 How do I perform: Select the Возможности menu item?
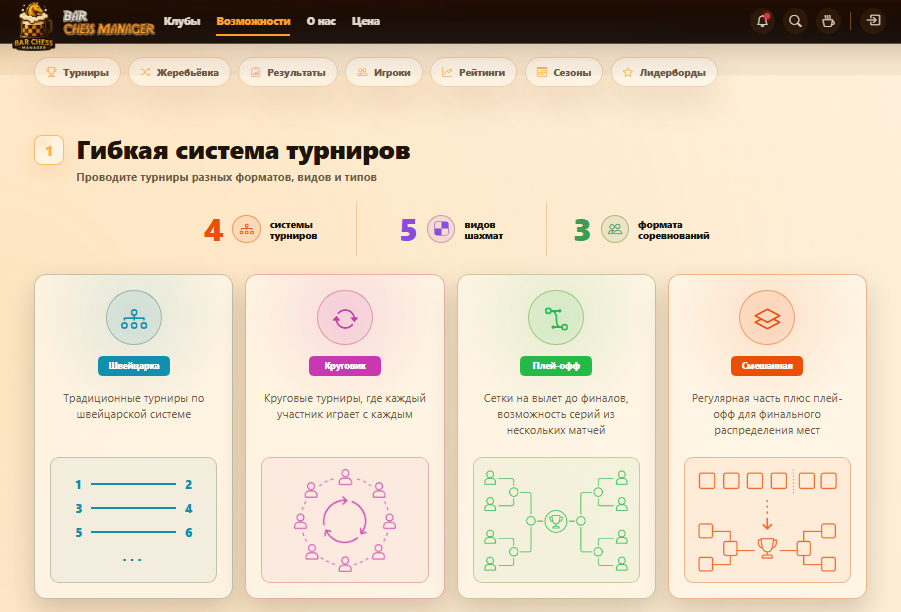[253, 21]
